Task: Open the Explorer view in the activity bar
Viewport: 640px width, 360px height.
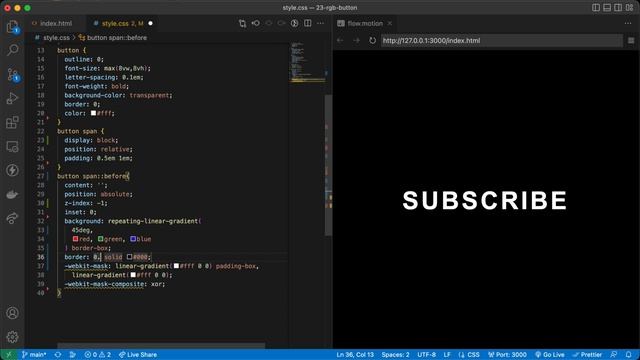Action: pos(12,27)
